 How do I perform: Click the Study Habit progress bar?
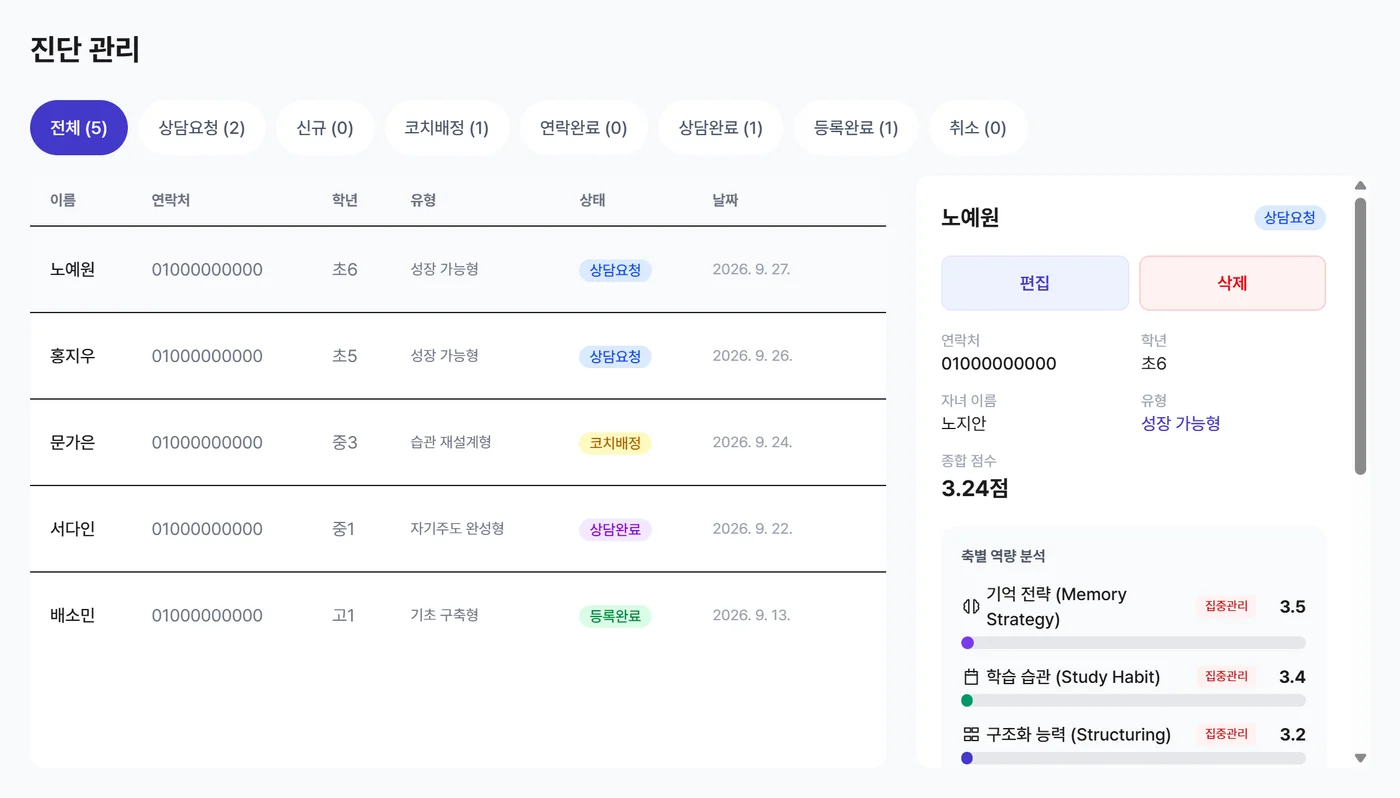coord(1133,701)
